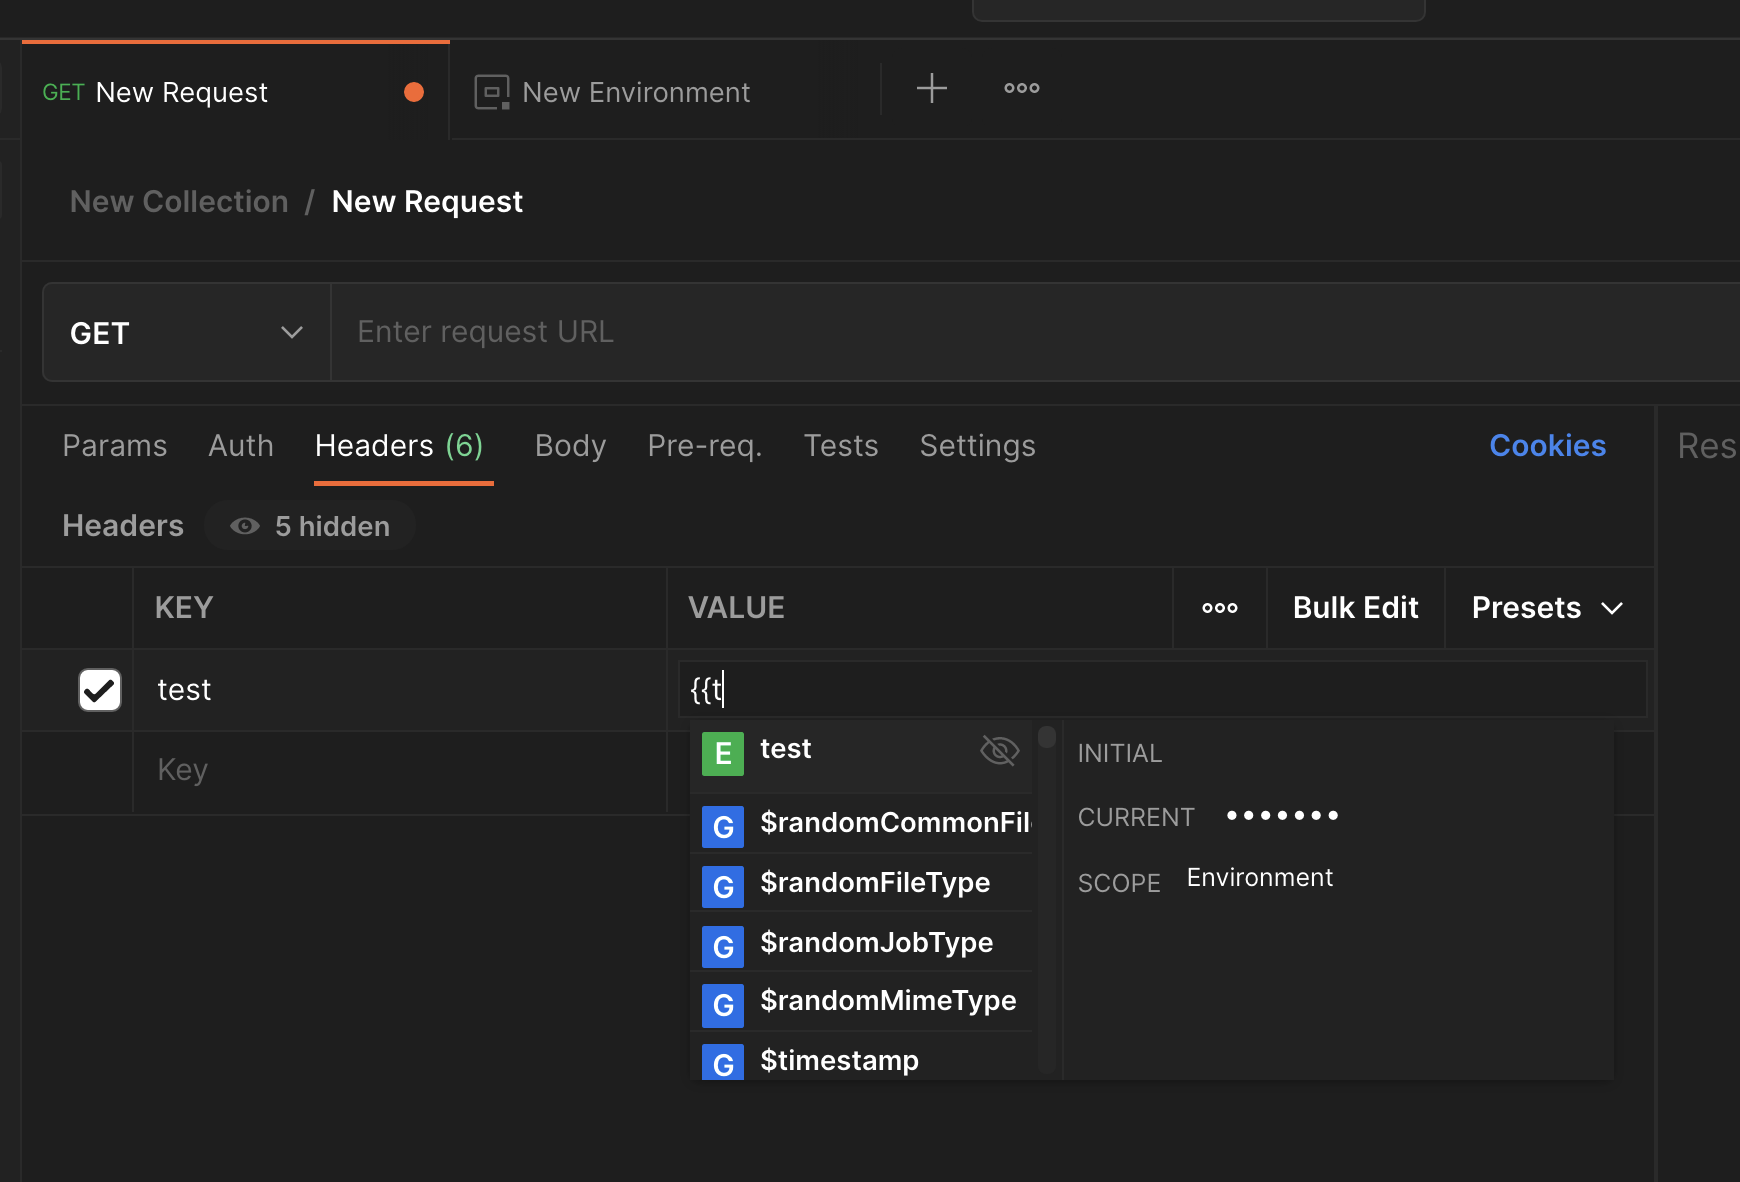This screenshot has height=1182, width=1740.
Task: Select the $randomFileType variable
Action: coord(875,883)
